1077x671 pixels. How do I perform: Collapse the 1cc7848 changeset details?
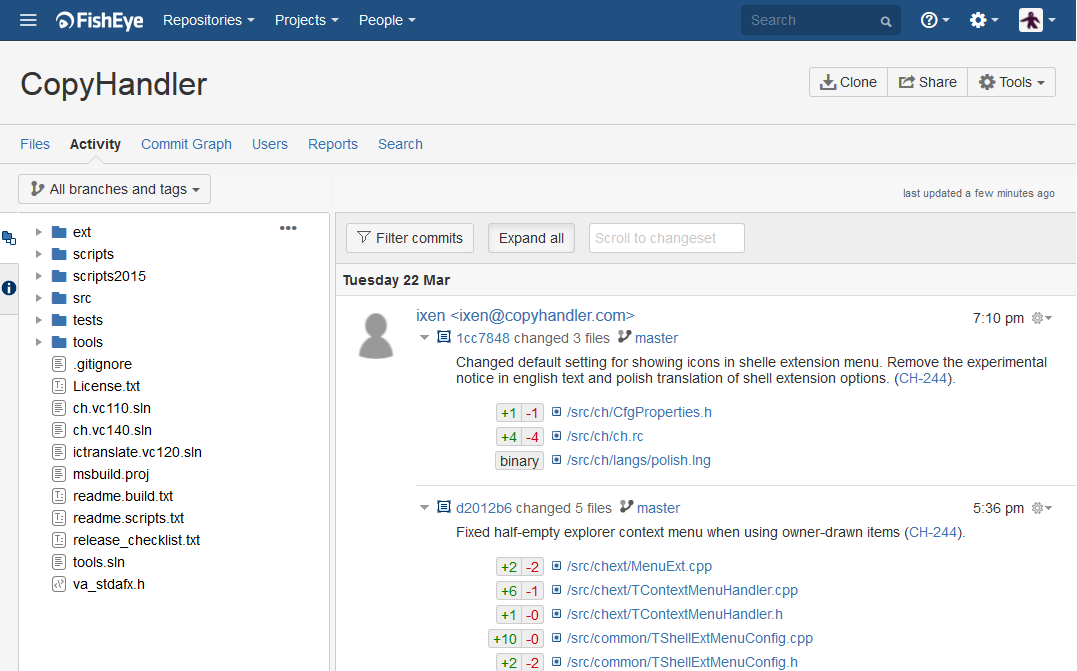[x=425, y=338]
